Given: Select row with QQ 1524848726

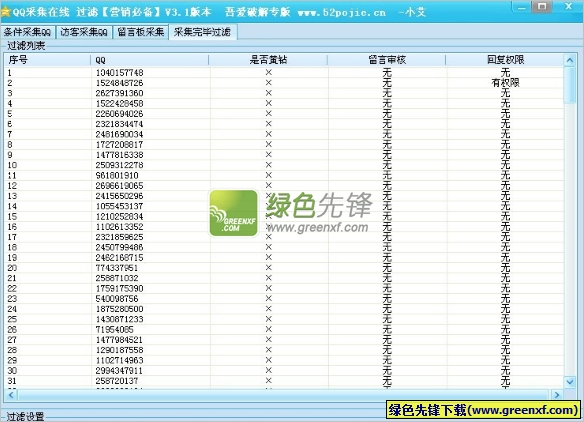Looking at the screenshot, I should 284,83.
